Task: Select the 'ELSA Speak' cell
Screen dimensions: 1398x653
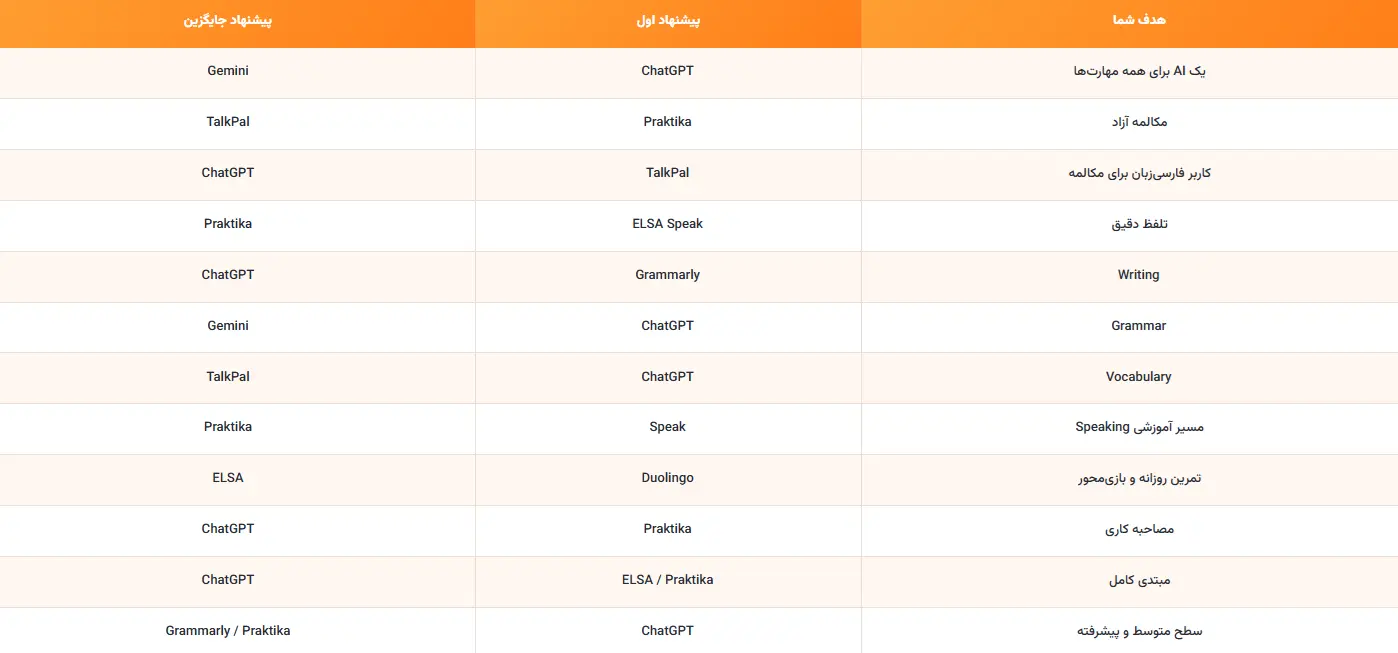Action: point(668,224)
